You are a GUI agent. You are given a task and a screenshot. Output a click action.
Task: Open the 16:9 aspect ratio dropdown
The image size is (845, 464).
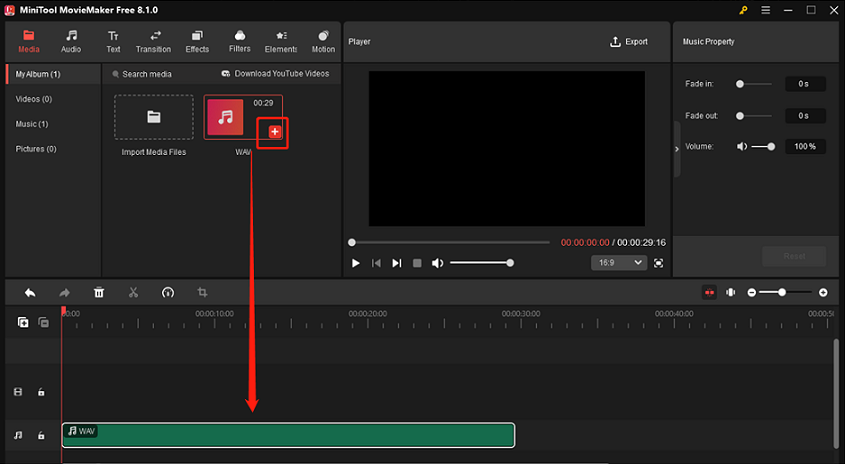619,262
